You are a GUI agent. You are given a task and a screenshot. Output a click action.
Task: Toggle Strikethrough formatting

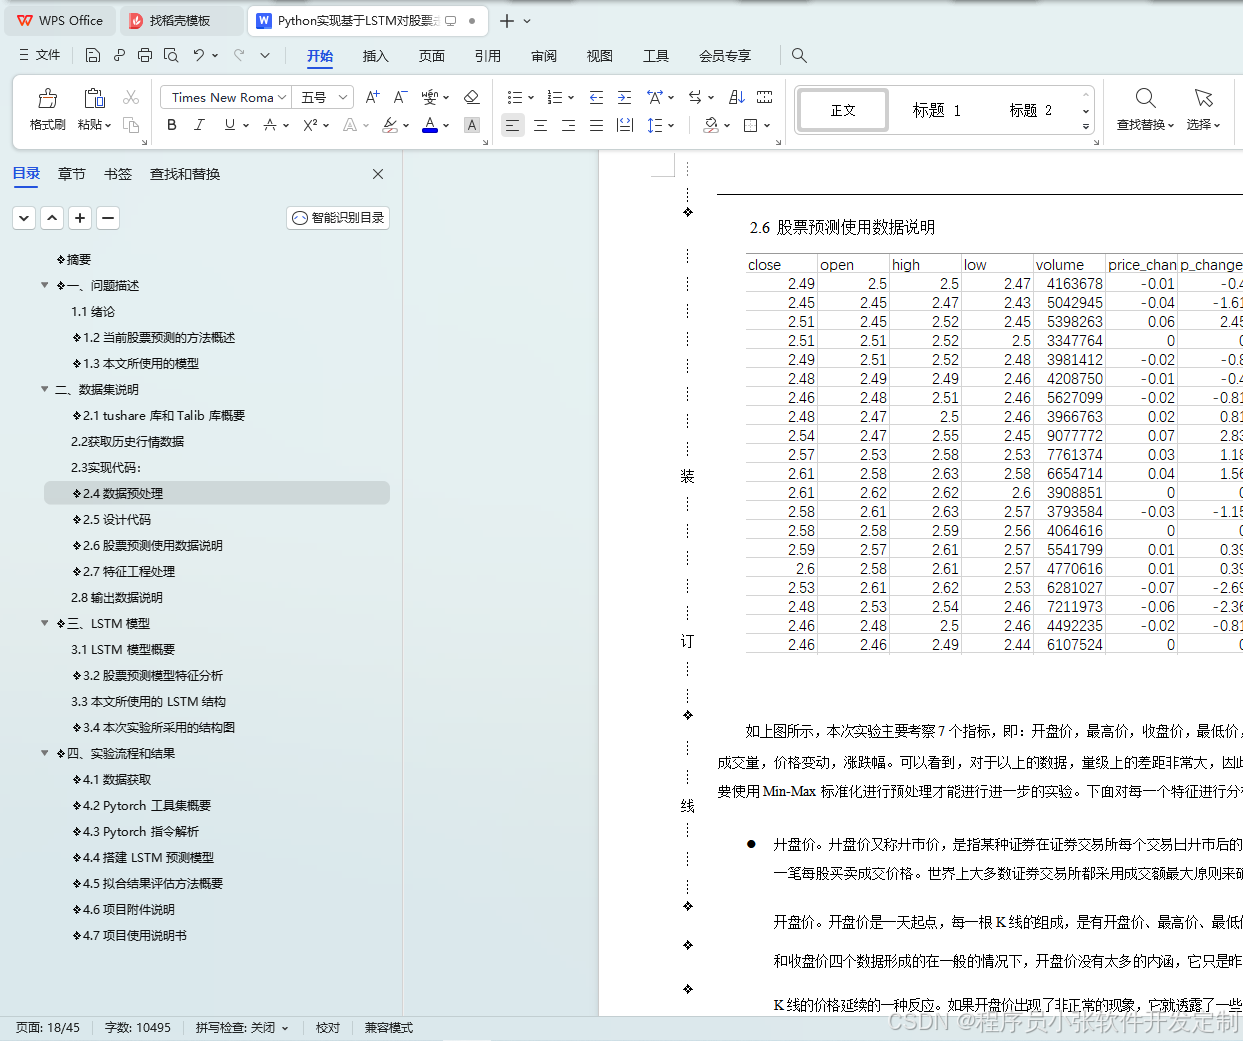click(270, 125)
